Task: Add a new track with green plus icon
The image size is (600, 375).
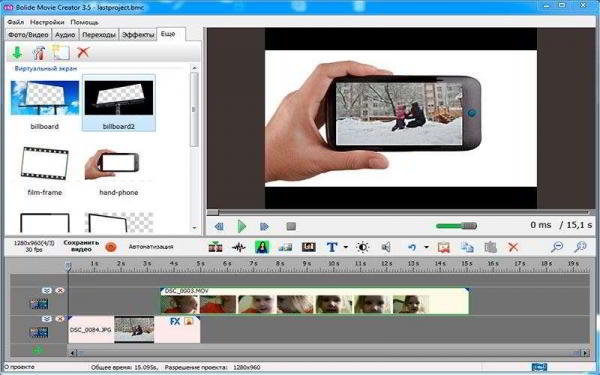Action: [38, 349]
